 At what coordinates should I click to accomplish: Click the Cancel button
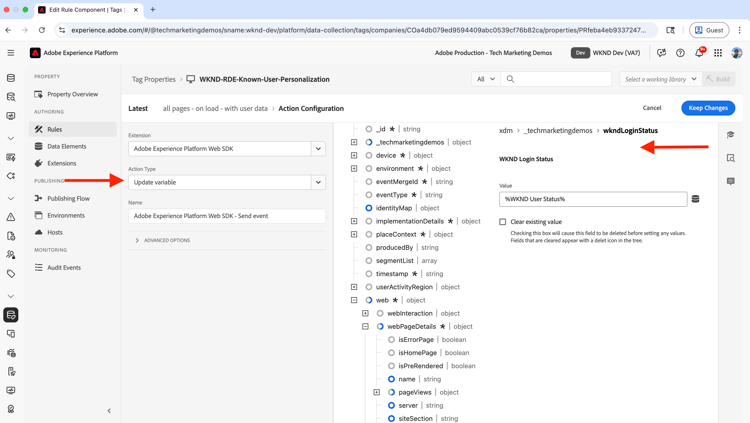[652, 108]
